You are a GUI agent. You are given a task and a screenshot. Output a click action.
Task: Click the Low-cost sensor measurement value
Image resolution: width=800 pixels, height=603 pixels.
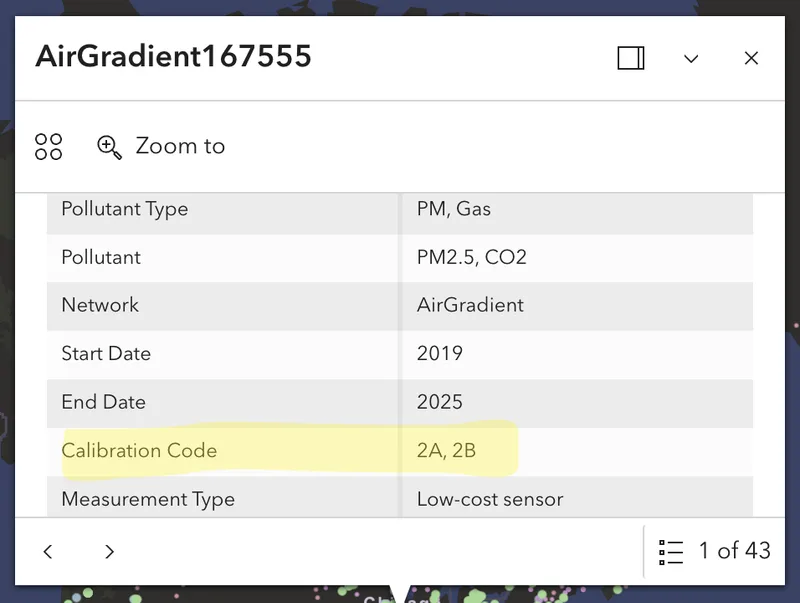click(x=490, y=498)
